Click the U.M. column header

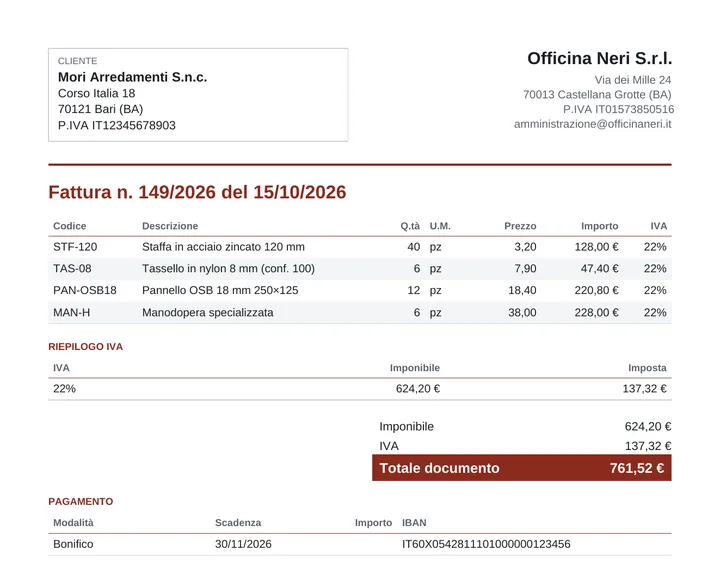(x=440, y=226)
